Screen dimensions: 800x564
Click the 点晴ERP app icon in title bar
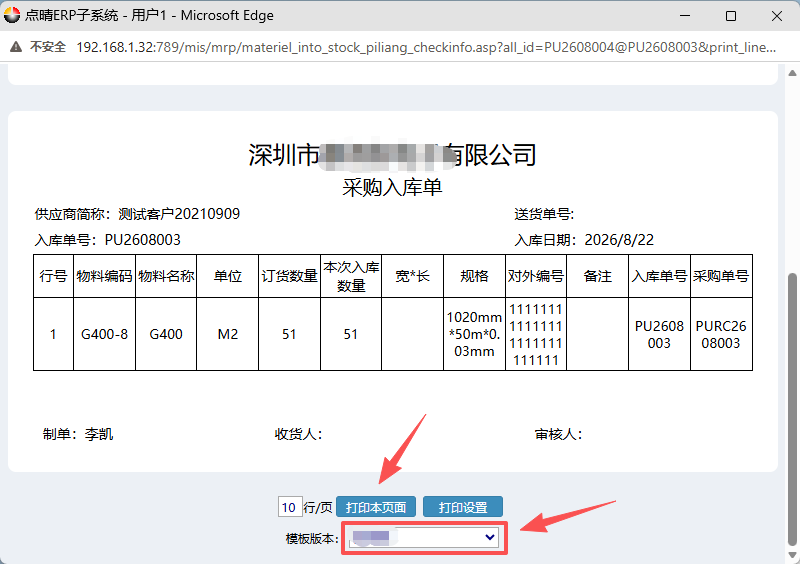[12, 15]
